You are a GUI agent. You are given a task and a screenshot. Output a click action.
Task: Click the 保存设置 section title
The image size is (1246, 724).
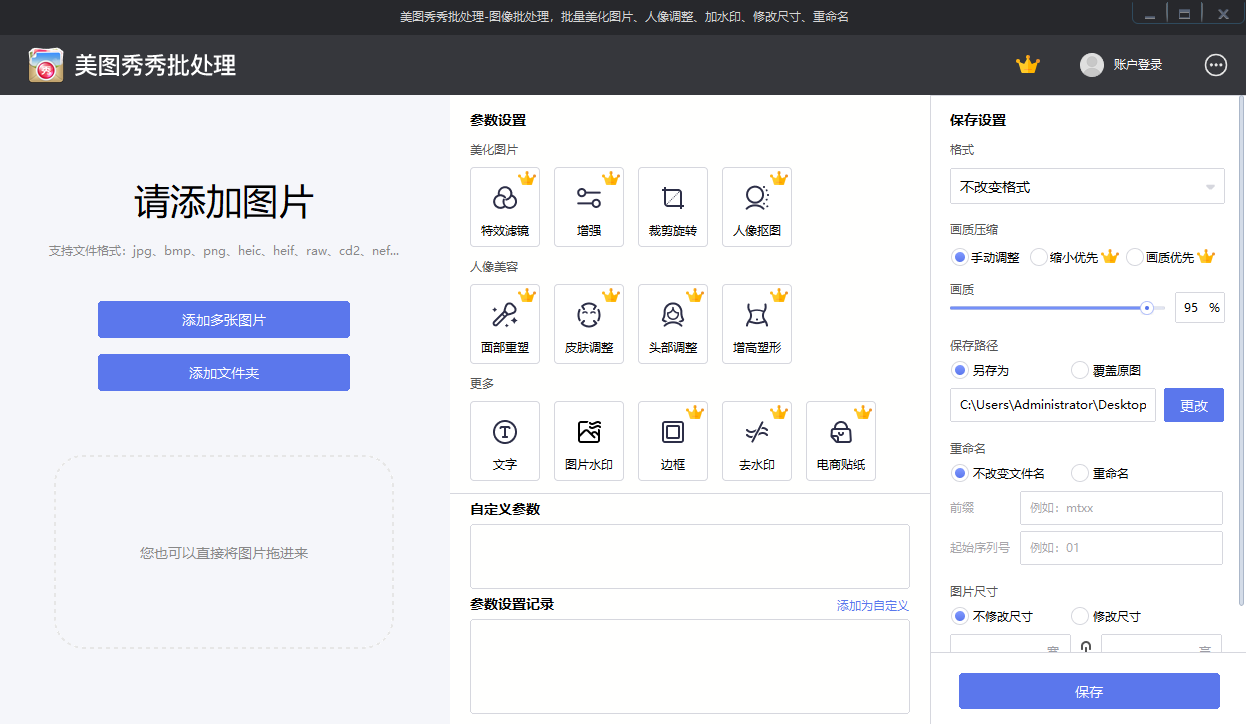[x=978, y=120]
